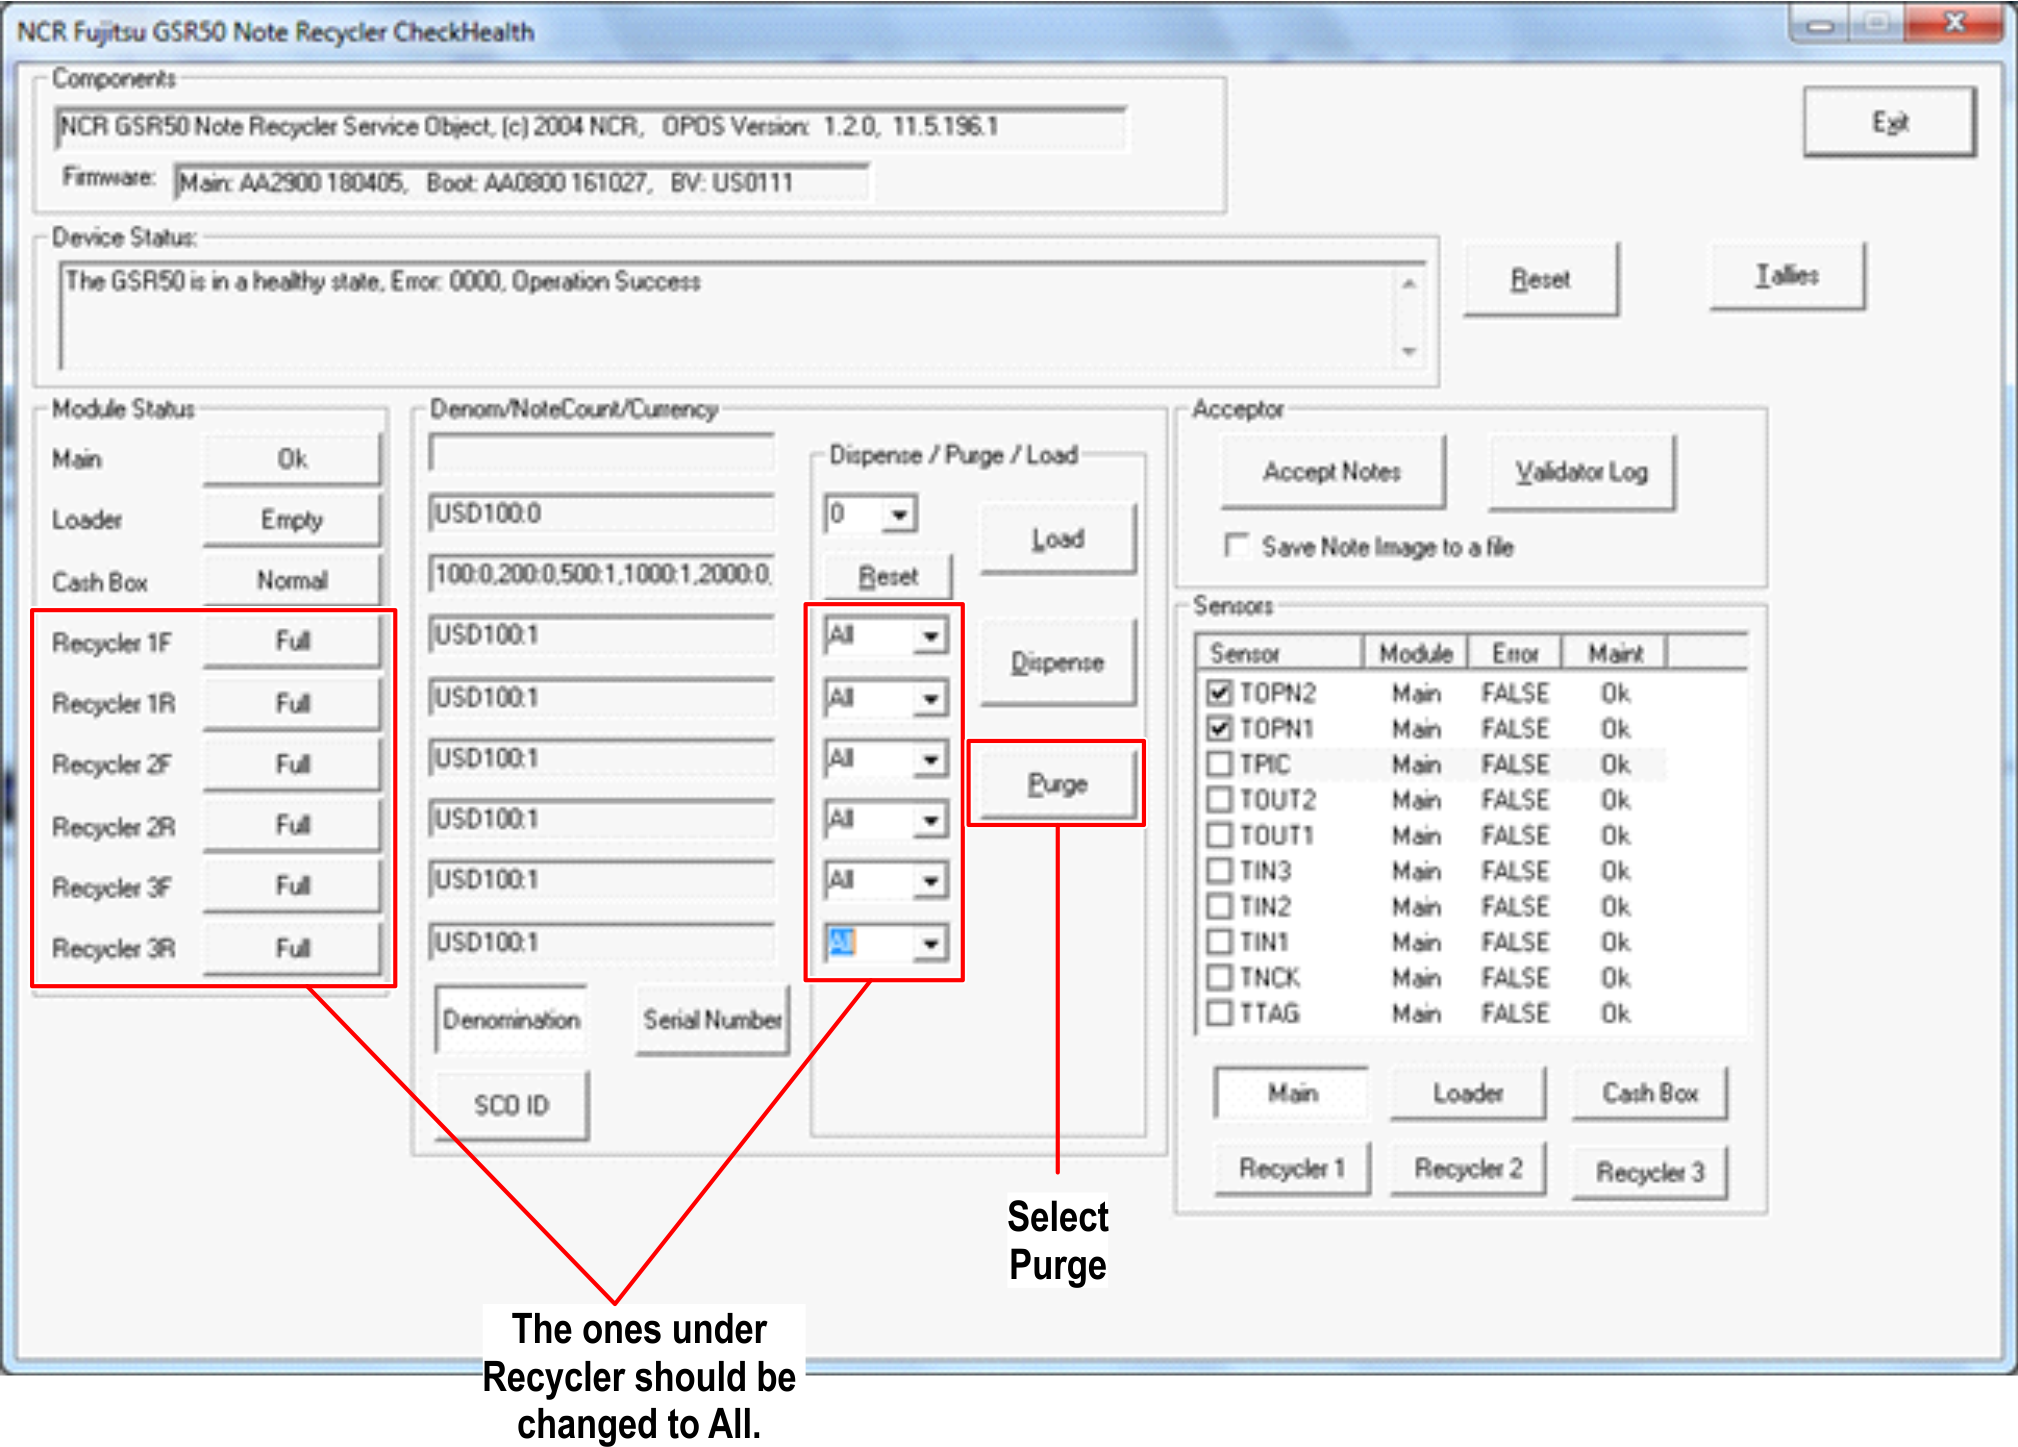Click the SCO ID button

[512, 1105]
